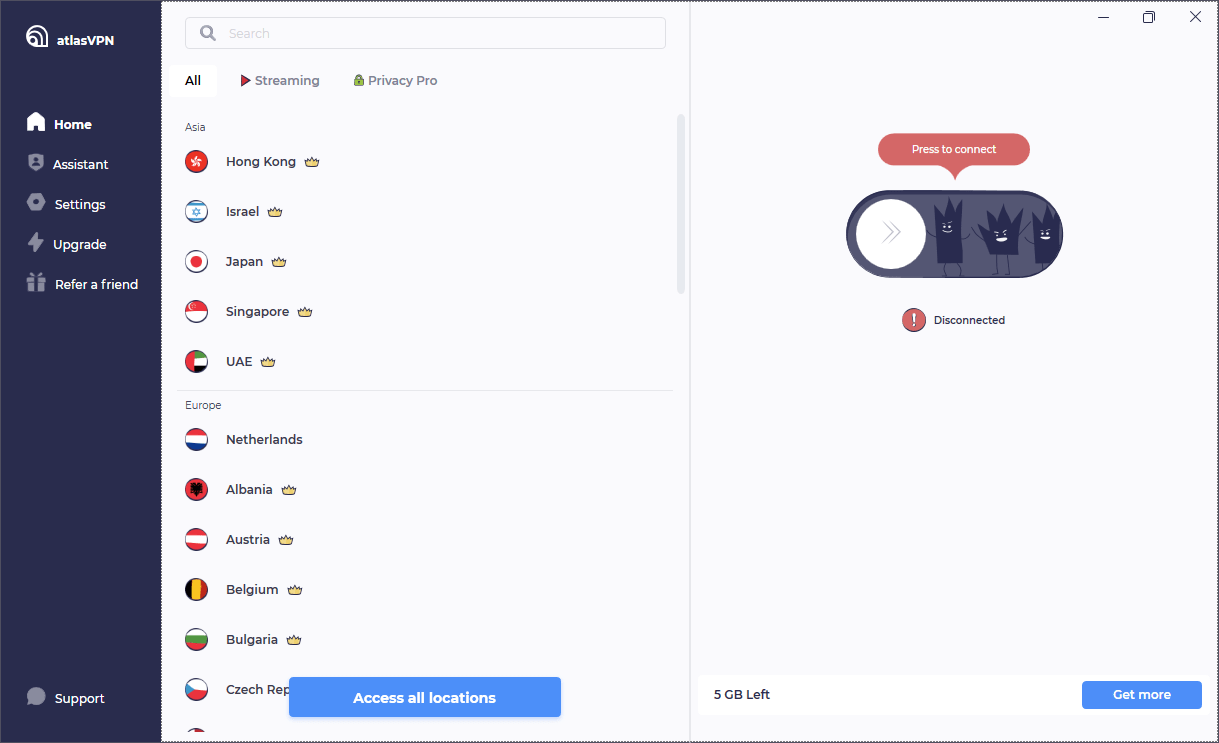Click the premium crown next to Israel
This screenshot has width=1219, height=743.
click(275, 211)
